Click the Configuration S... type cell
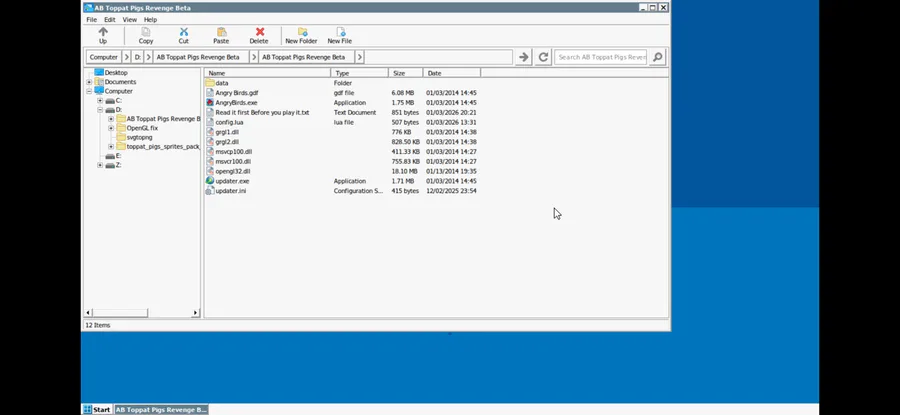 click(x=358, y=191)
